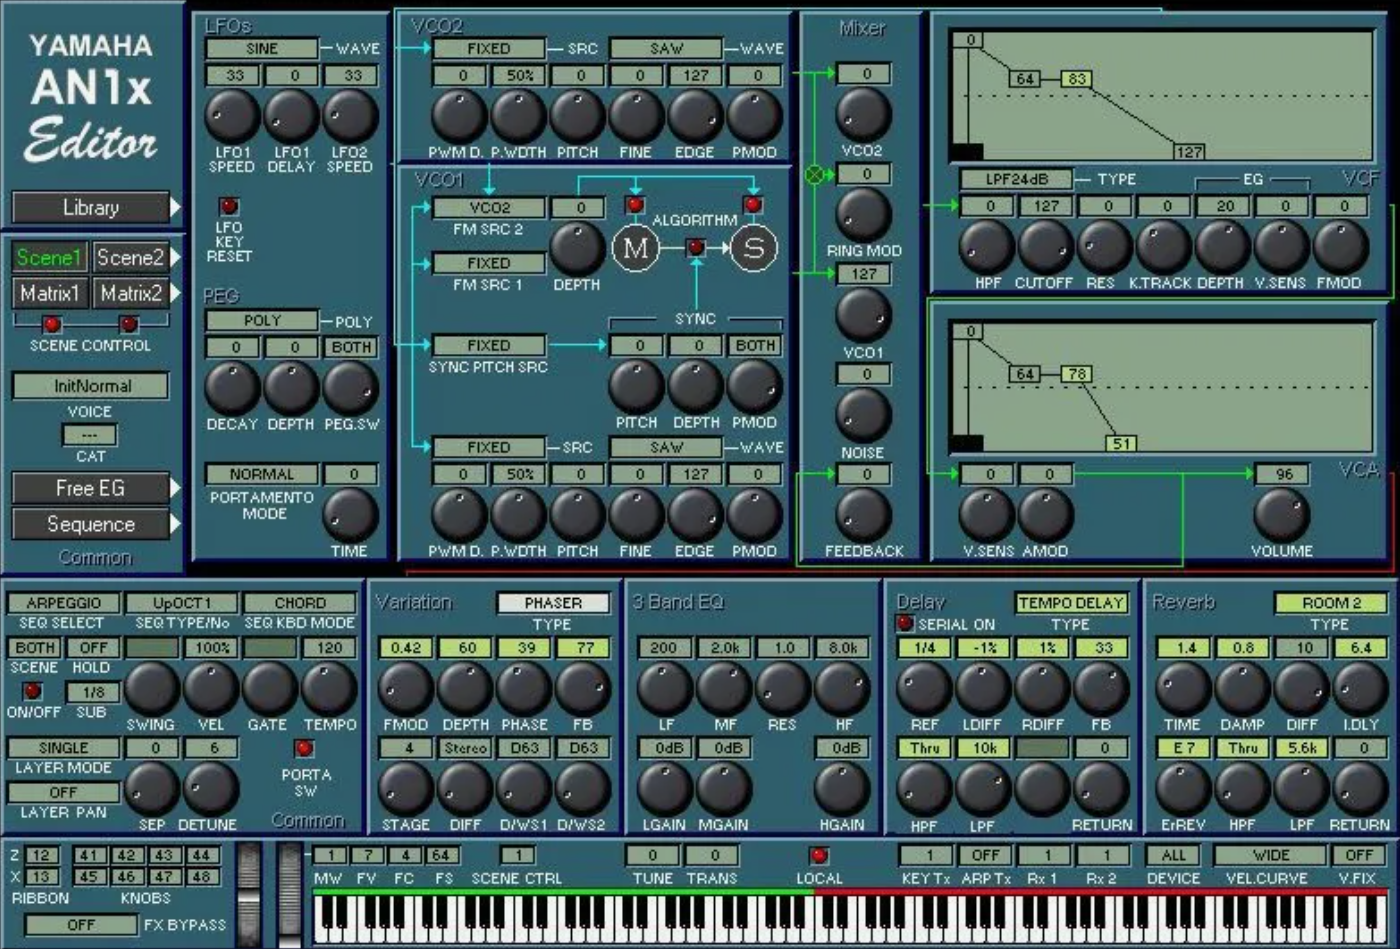
Task: Click the VEL.CURVE field showing WIDE
Action: 1270,855
